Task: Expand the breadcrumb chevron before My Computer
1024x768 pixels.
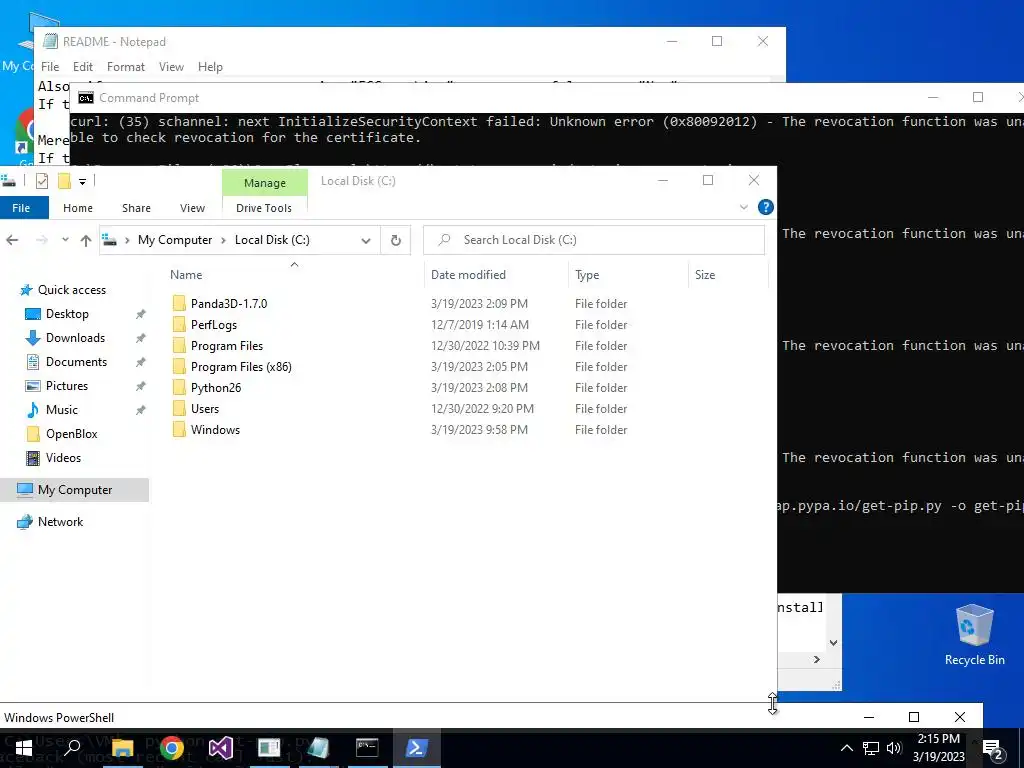Action: (127, 240)
